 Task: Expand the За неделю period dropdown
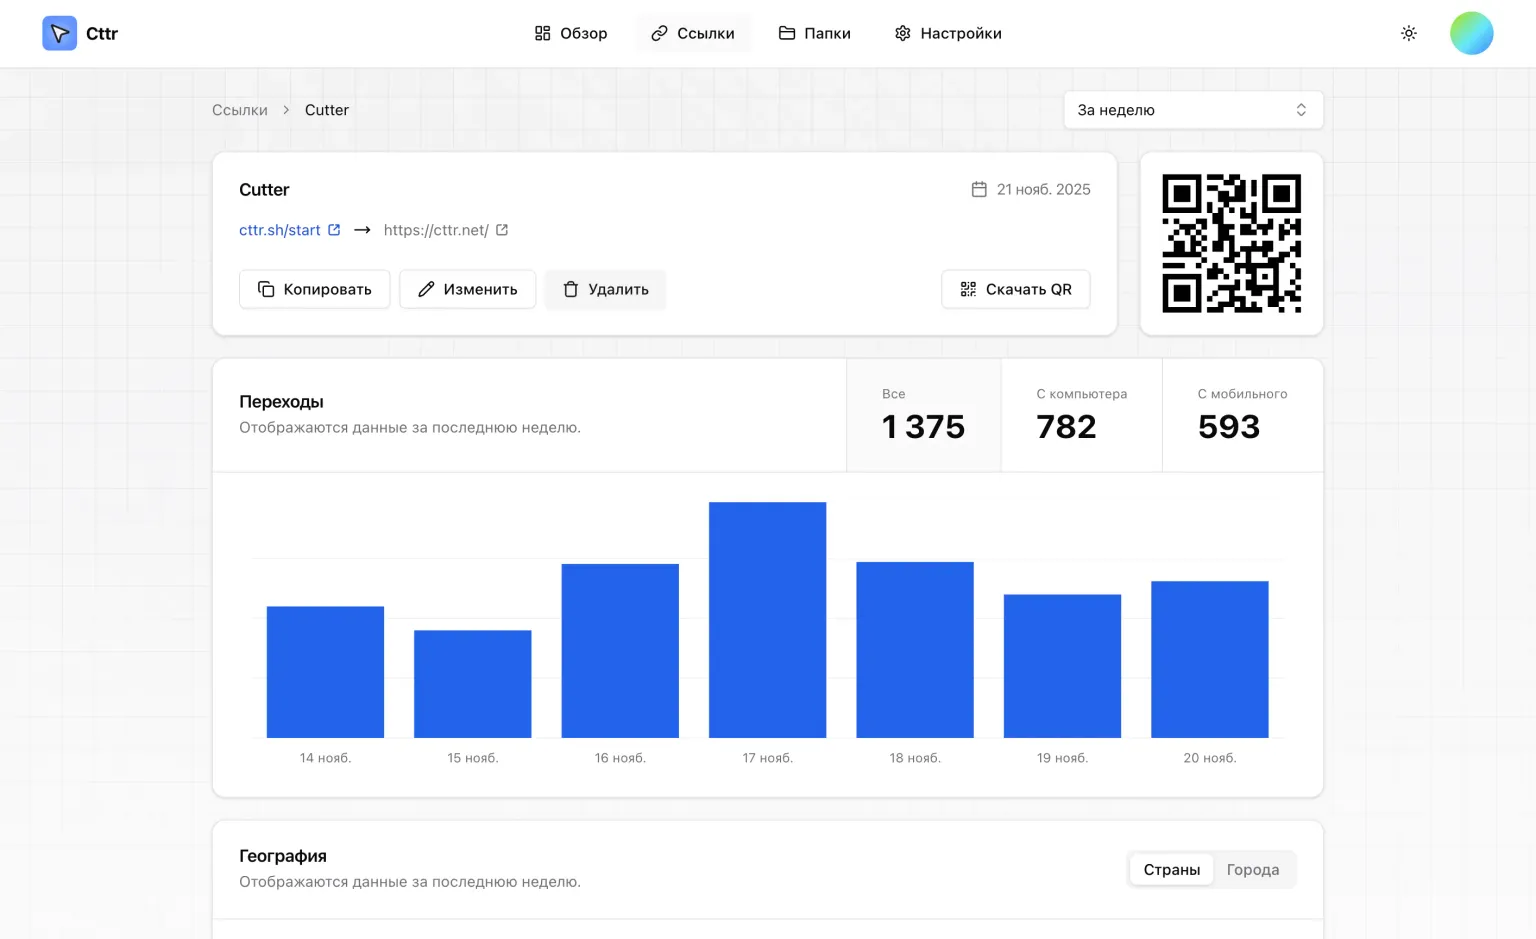click(1192, 110)
